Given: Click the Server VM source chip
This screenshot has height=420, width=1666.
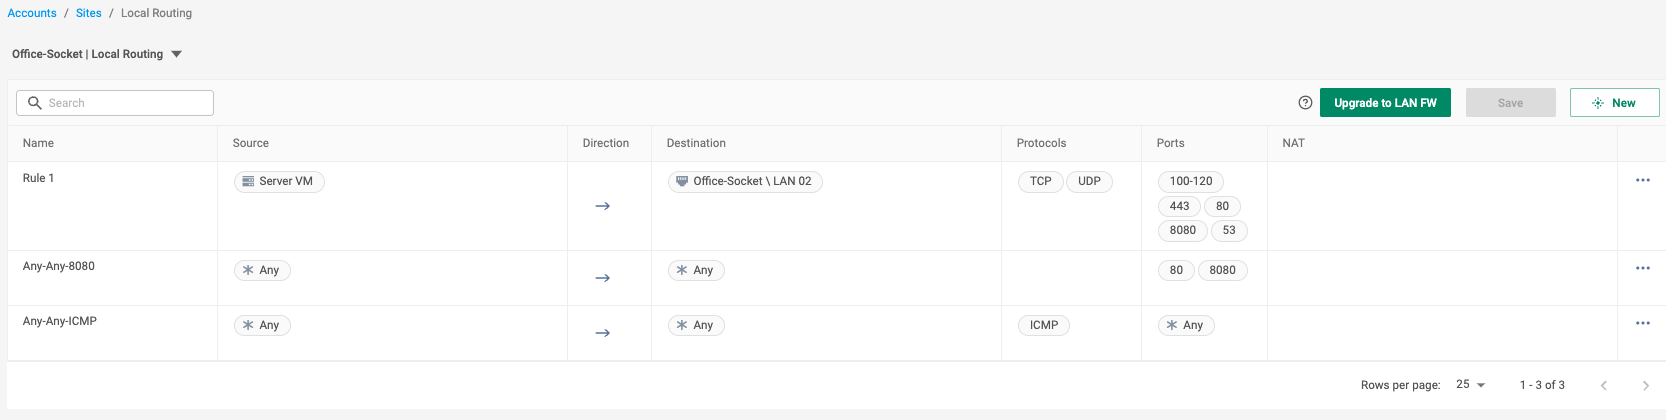Looking at the screenshot, I should pos(279,182).
